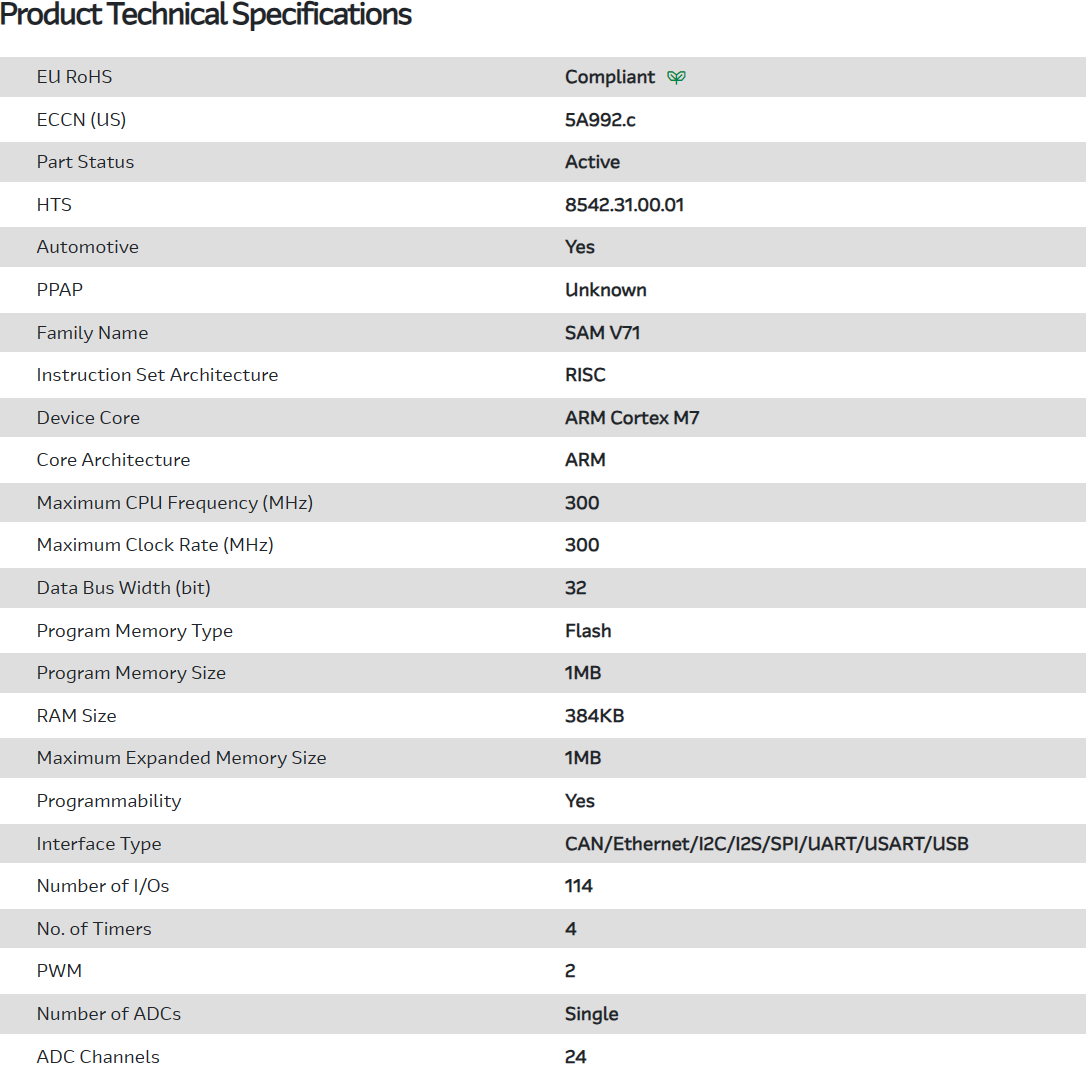Click the Interface Type value CAN/Ethernet/I2C list
This screenshot has width=1086, height=1074.
pyautogui.click(x=766, y=844)
